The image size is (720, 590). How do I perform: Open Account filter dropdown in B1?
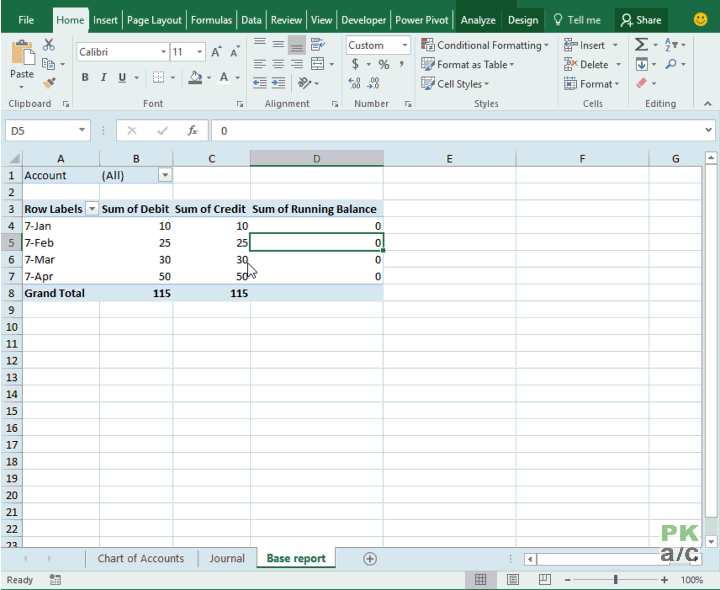click(165, 175)
